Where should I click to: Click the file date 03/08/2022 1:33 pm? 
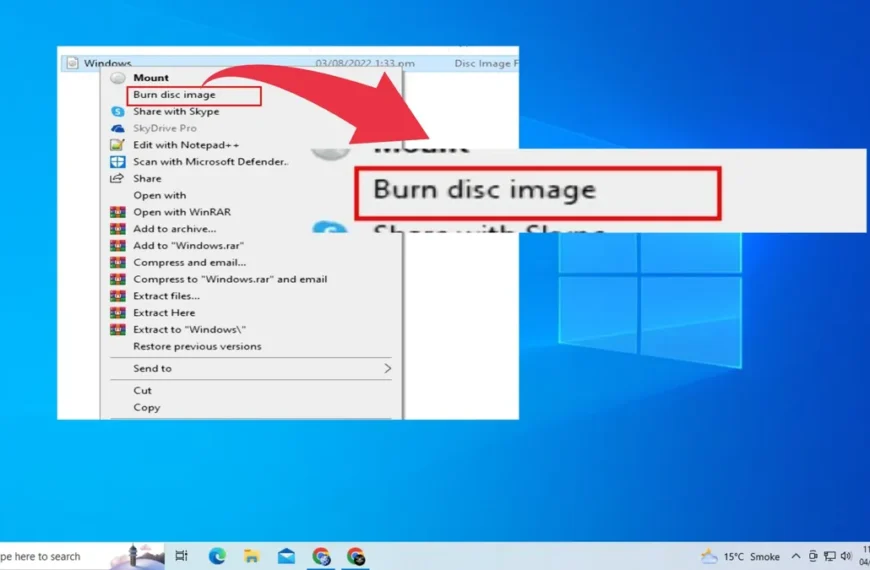pyautogui.click(x=365, y=63)
